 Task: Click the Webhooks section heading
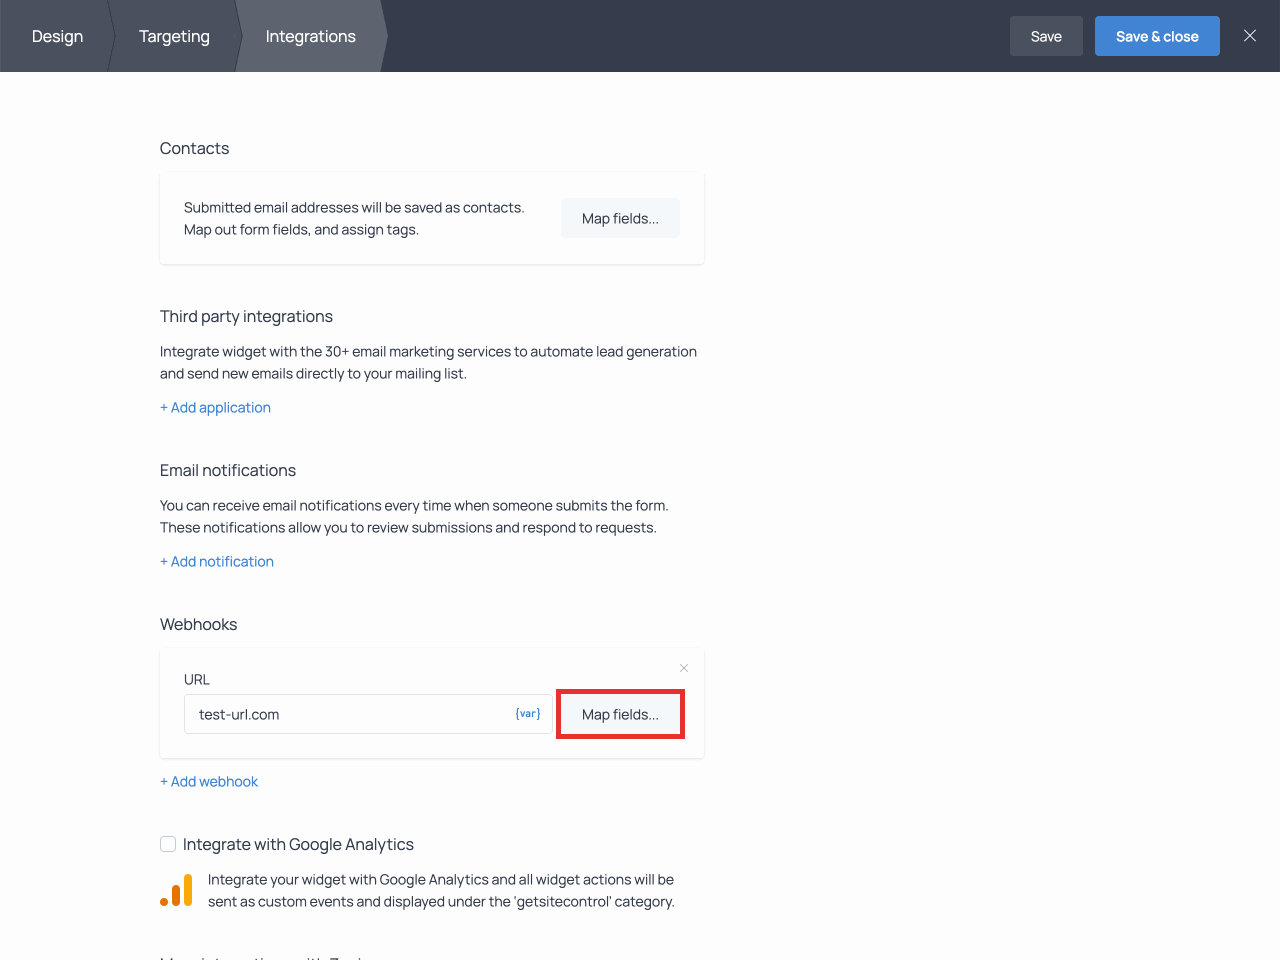[x=198, y=624]
